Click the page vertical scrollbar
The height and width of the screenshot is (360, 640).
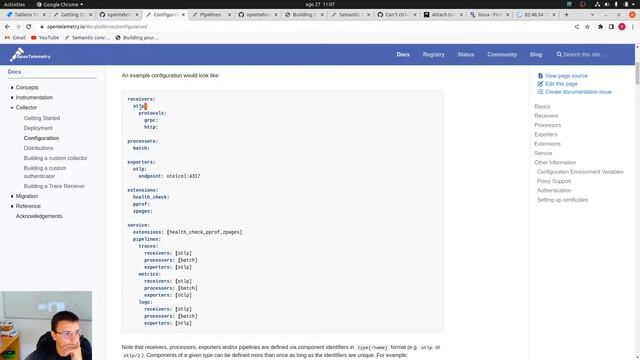(637, 73)
